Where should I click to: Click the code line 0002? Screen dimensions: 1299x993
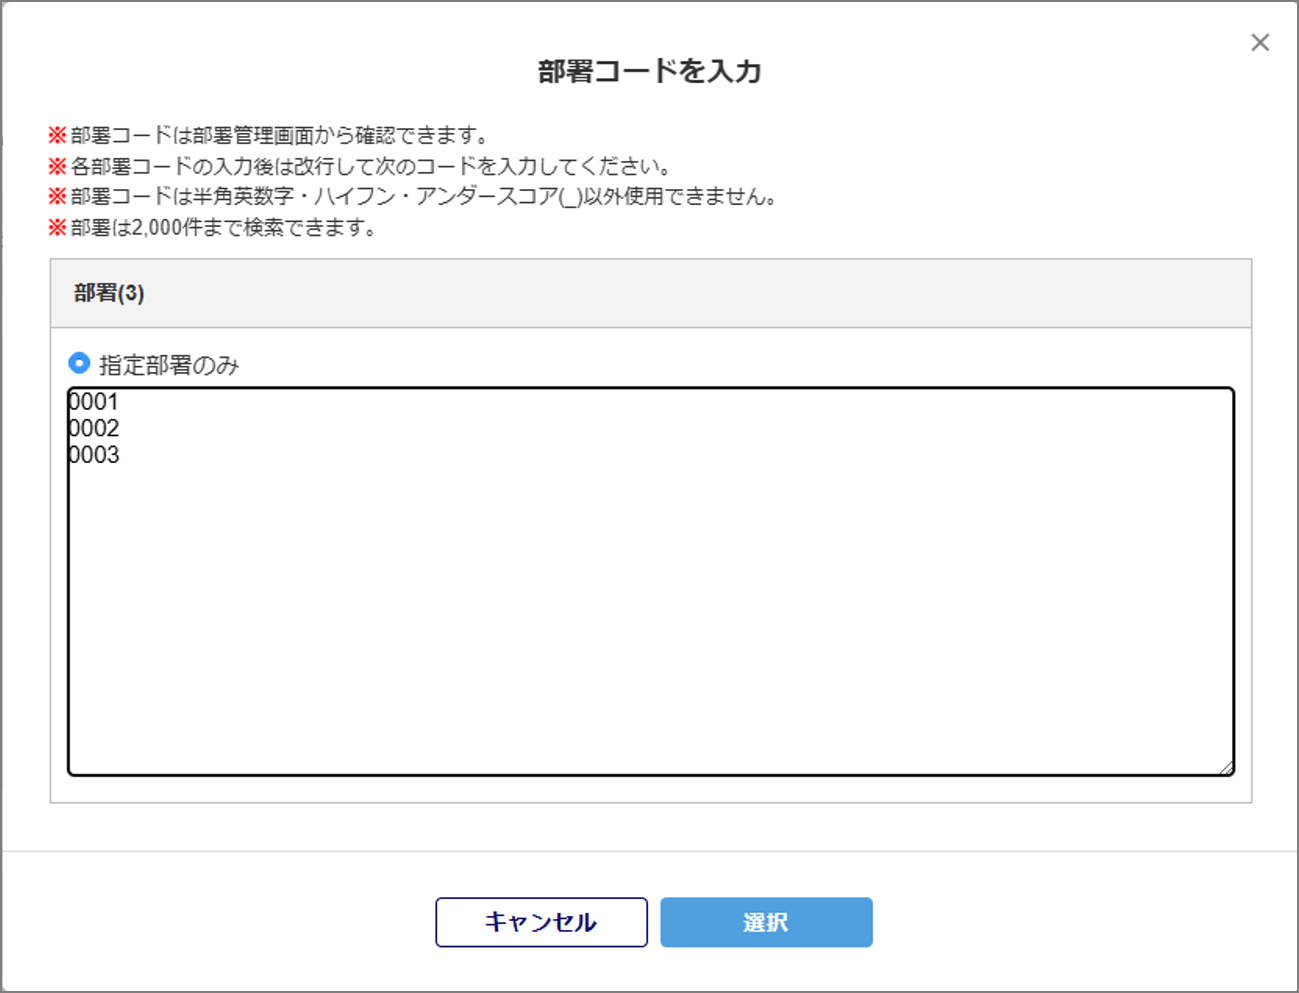94,429
